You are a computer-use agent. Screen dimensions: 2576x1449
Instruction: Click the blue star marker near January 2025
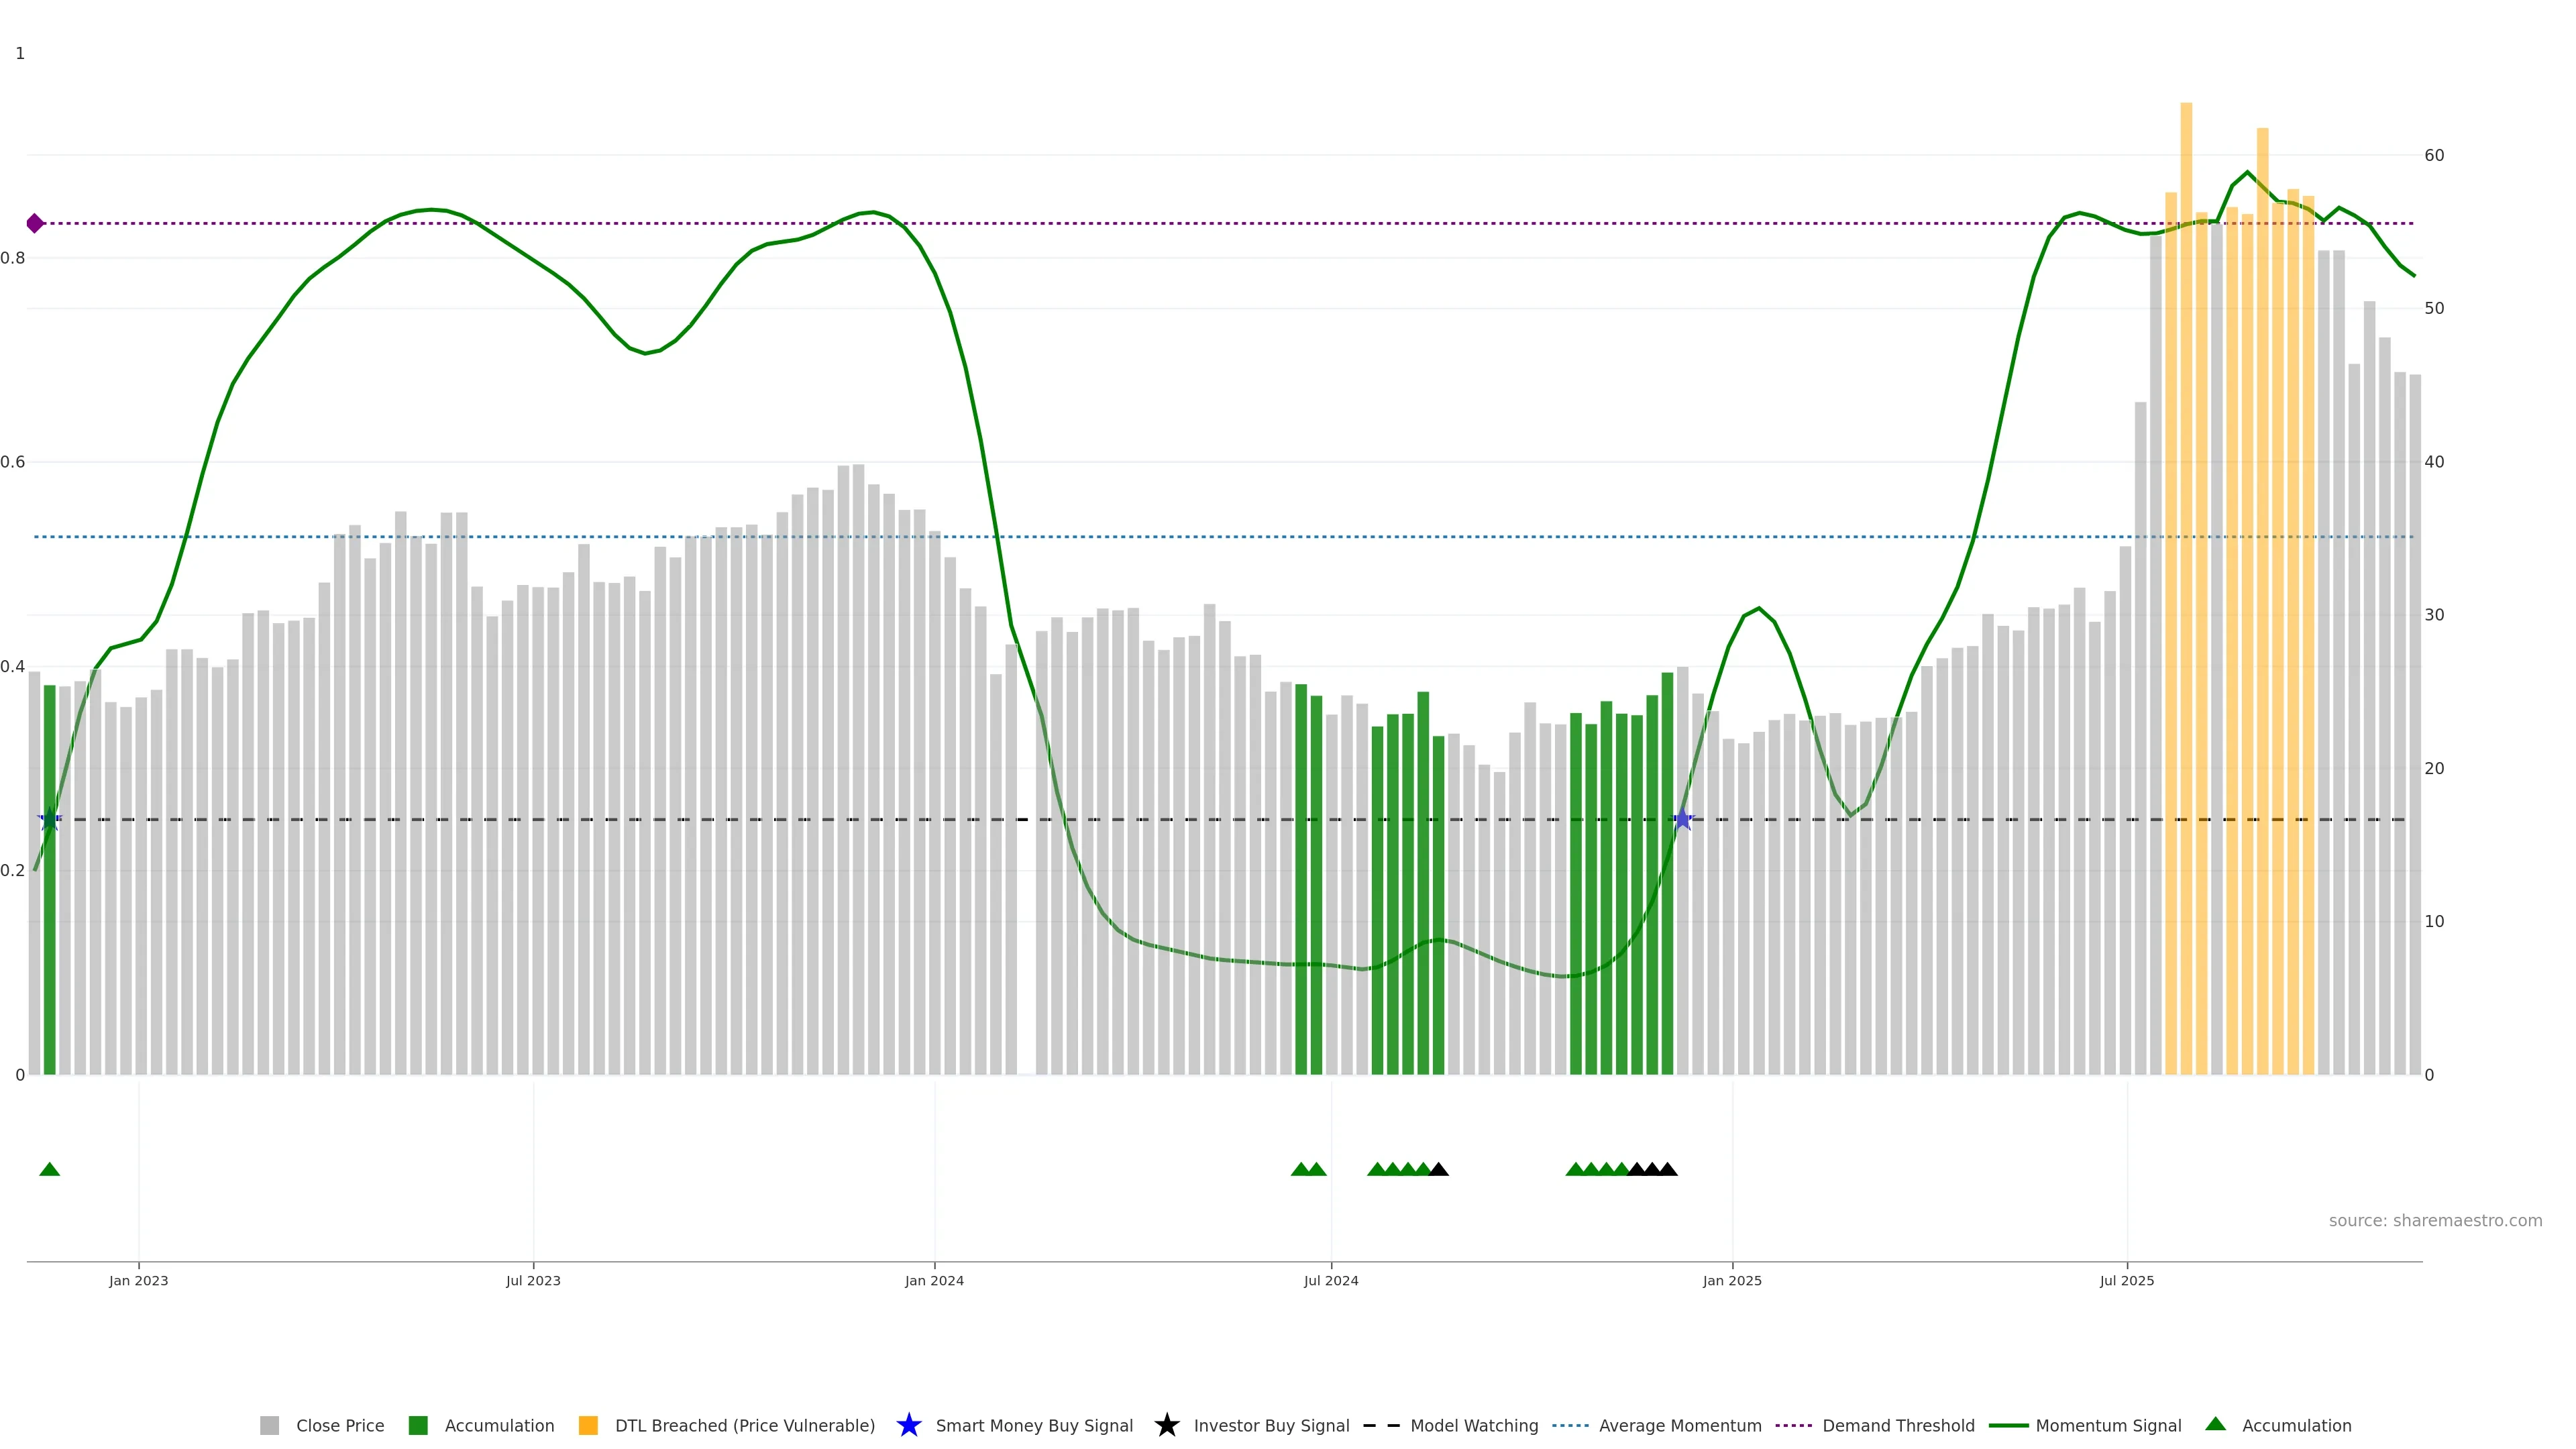click(x=1682, y=820)
